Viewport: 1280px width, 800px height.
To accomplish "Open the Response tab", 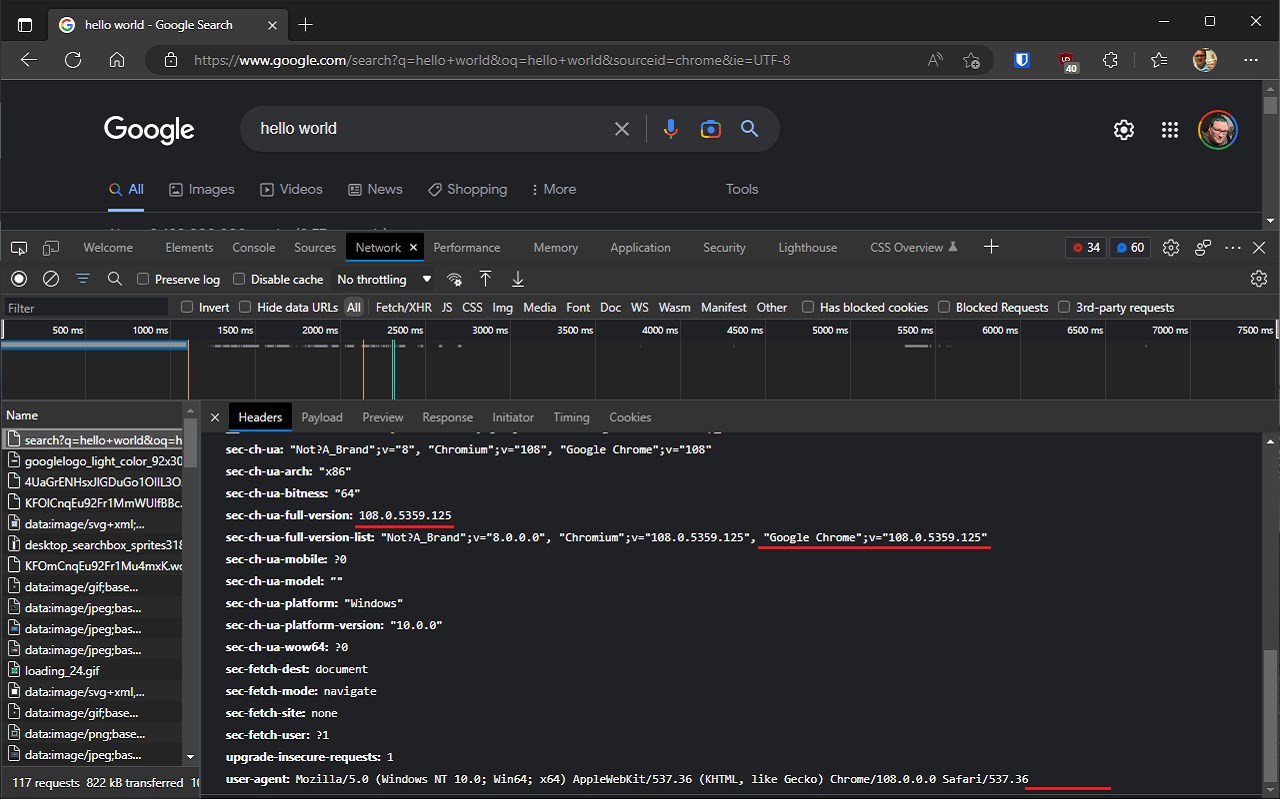I will 447,417.
